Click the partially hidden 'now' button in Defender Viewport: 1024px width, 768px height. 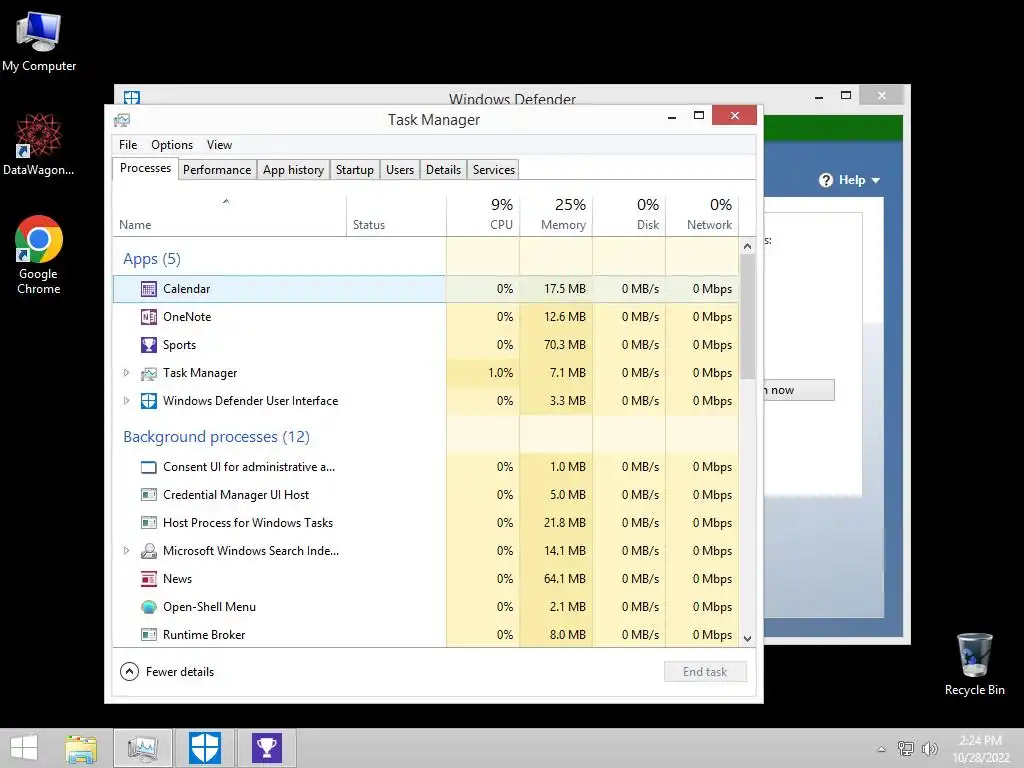(798, 390)
